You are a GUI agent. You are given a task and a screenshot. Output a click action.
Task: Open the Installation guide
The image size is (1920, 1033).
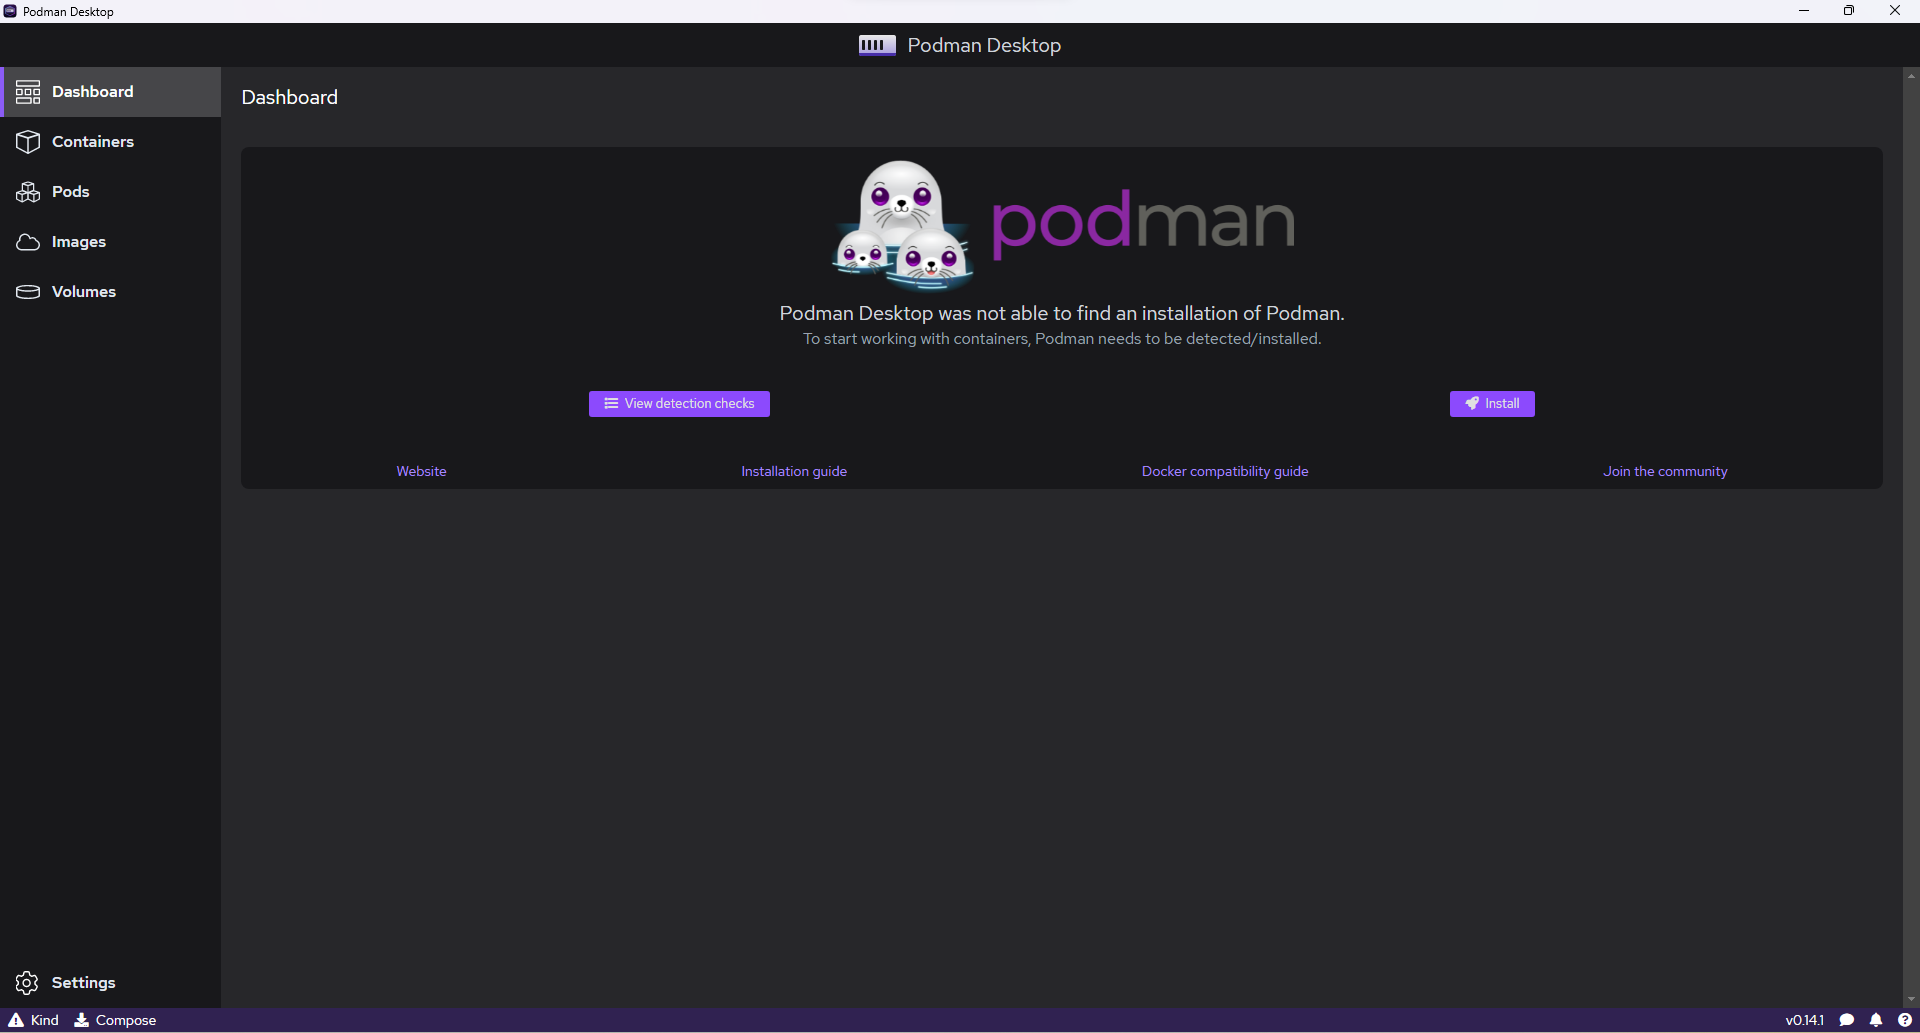[x=793, y=470]
